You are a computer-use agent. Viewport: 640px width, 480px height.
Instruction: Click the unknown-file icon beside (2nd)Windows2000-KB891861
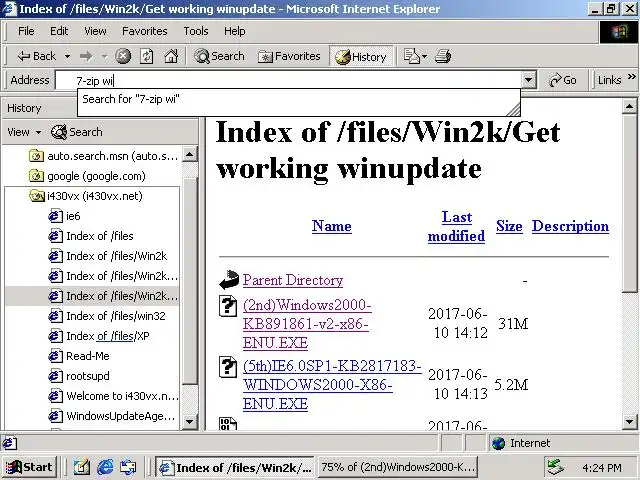tap(228, 306)
